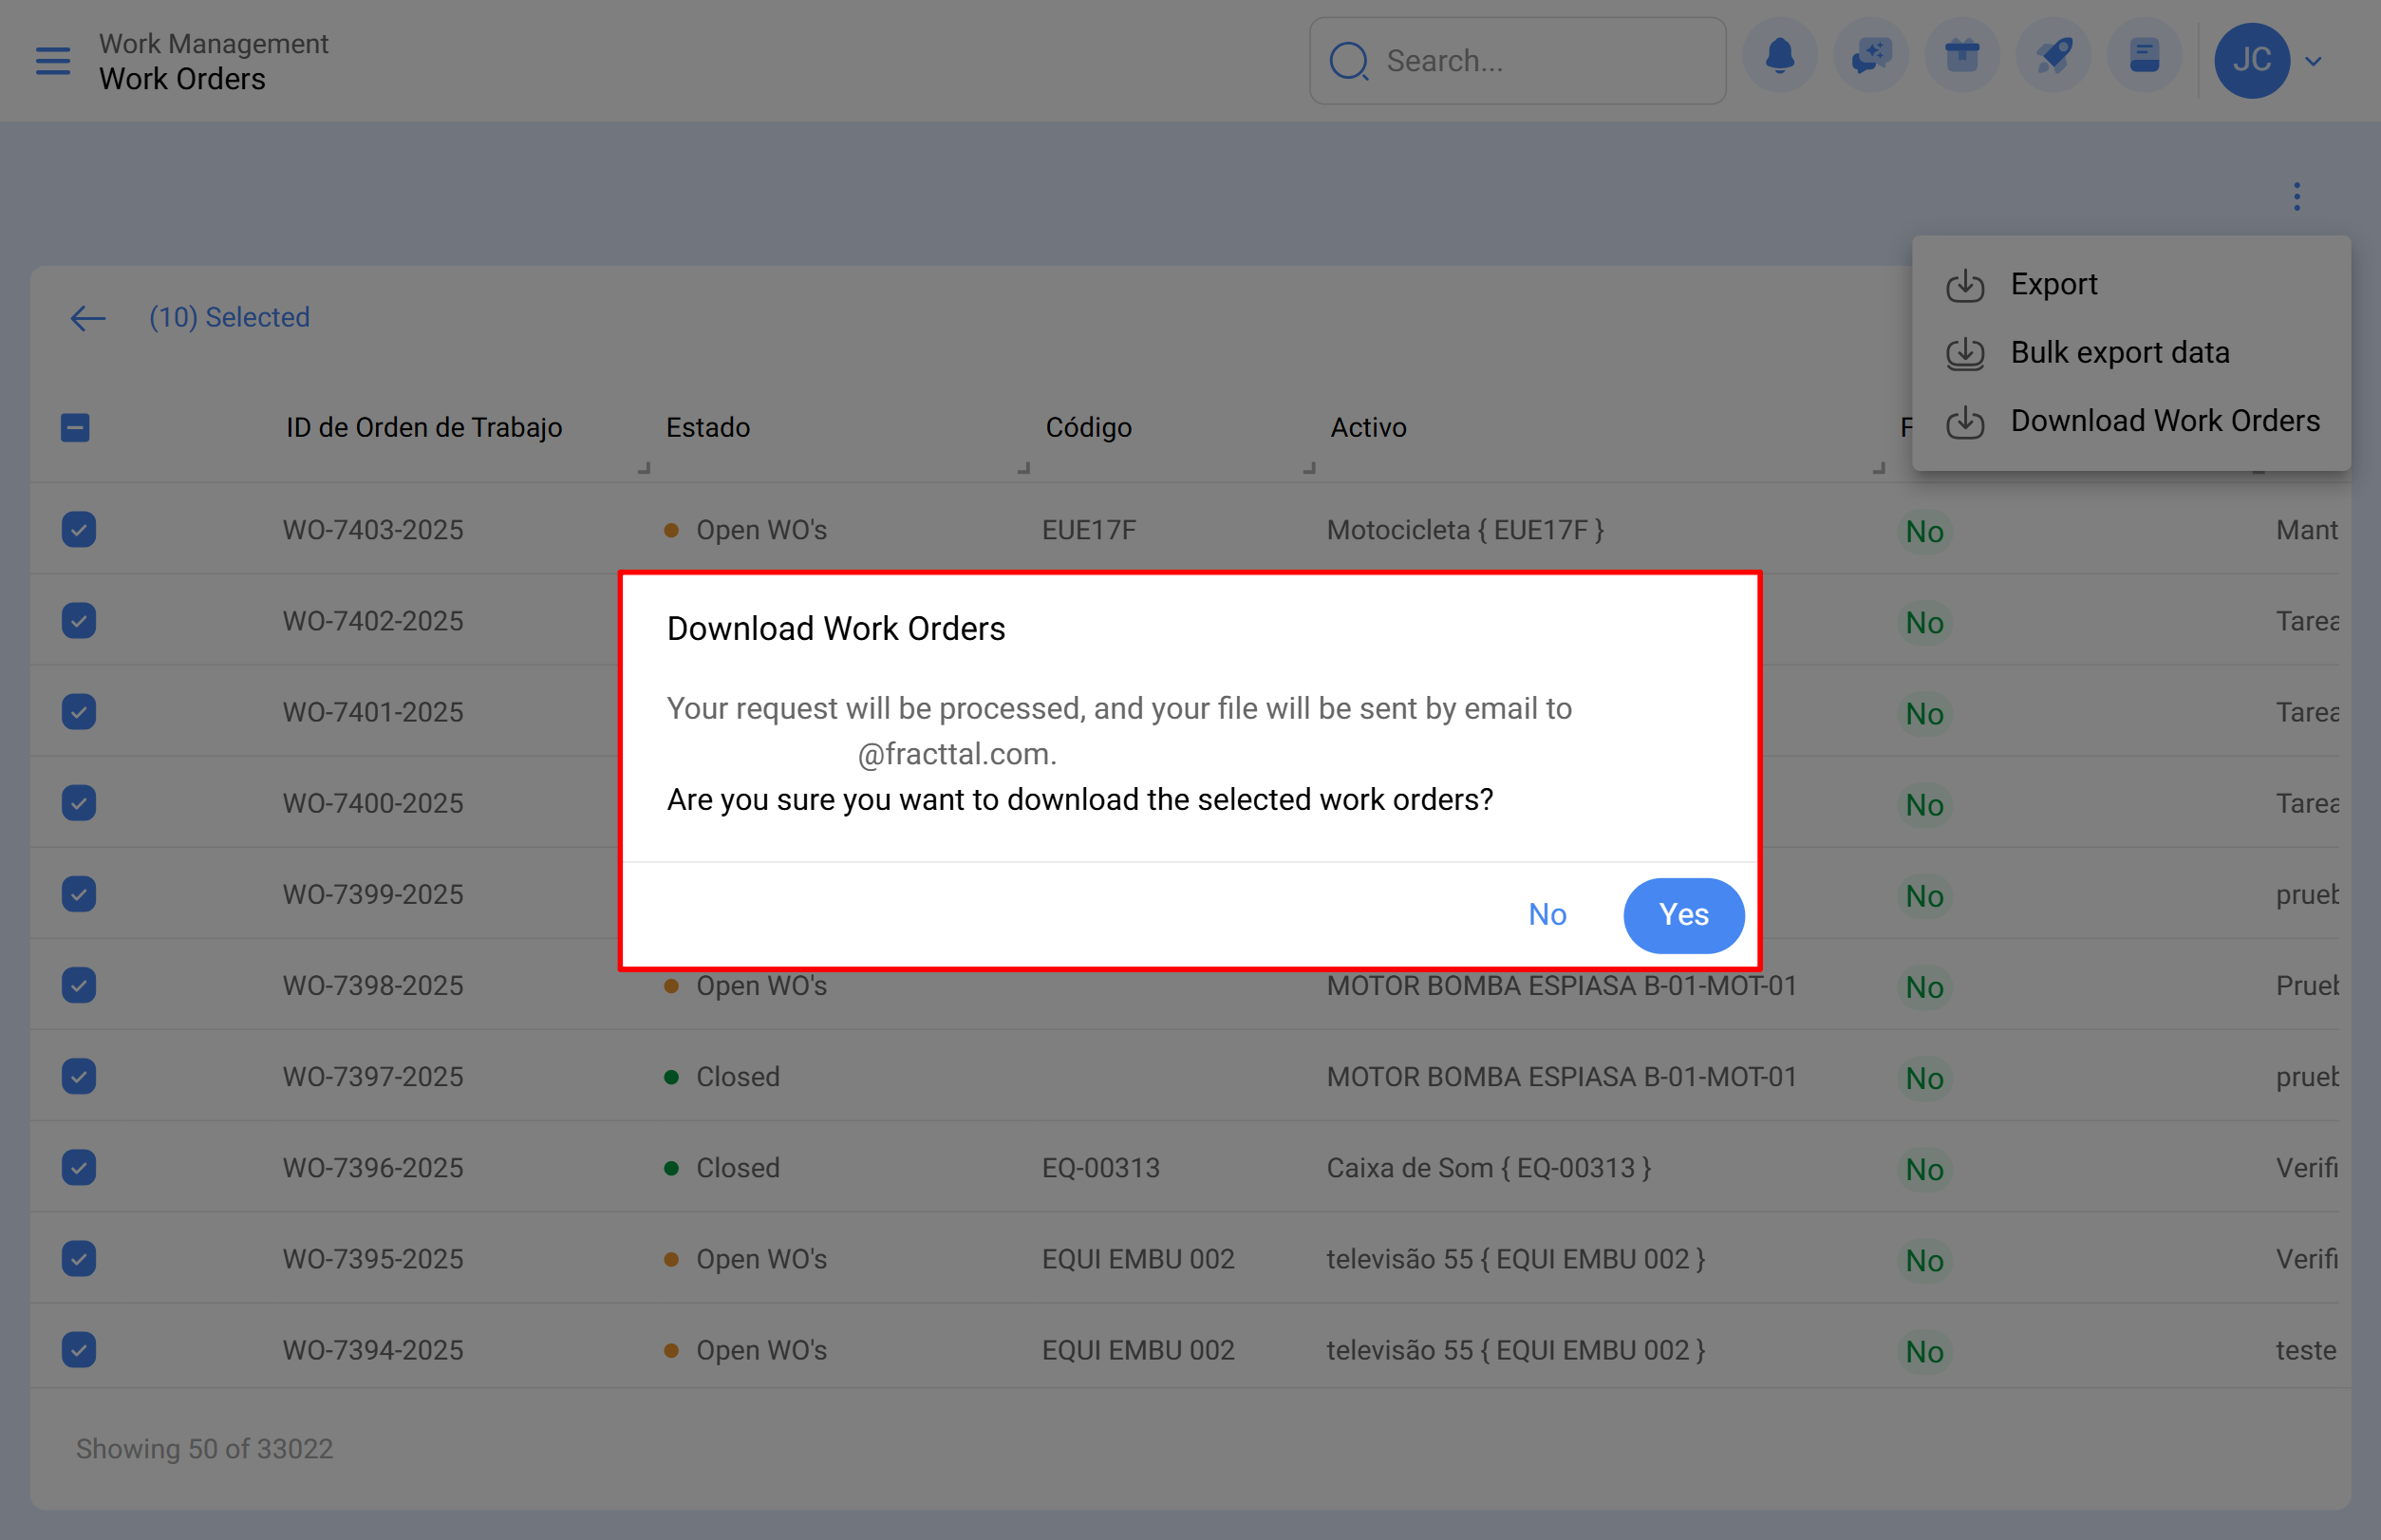Uncheck row WO-7403-2025 checkbox
2381x1540 pixels.
click(78, 530)
